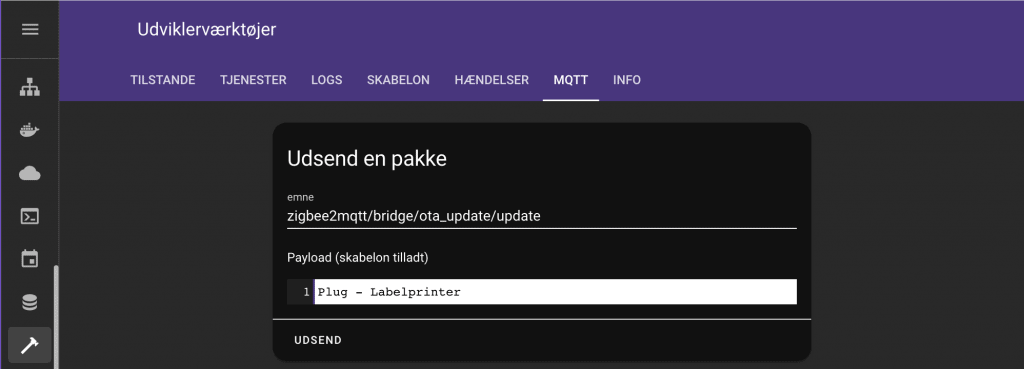Open the hamburger sidebar menu
1024x369 pixels.
tap(30, 29)
